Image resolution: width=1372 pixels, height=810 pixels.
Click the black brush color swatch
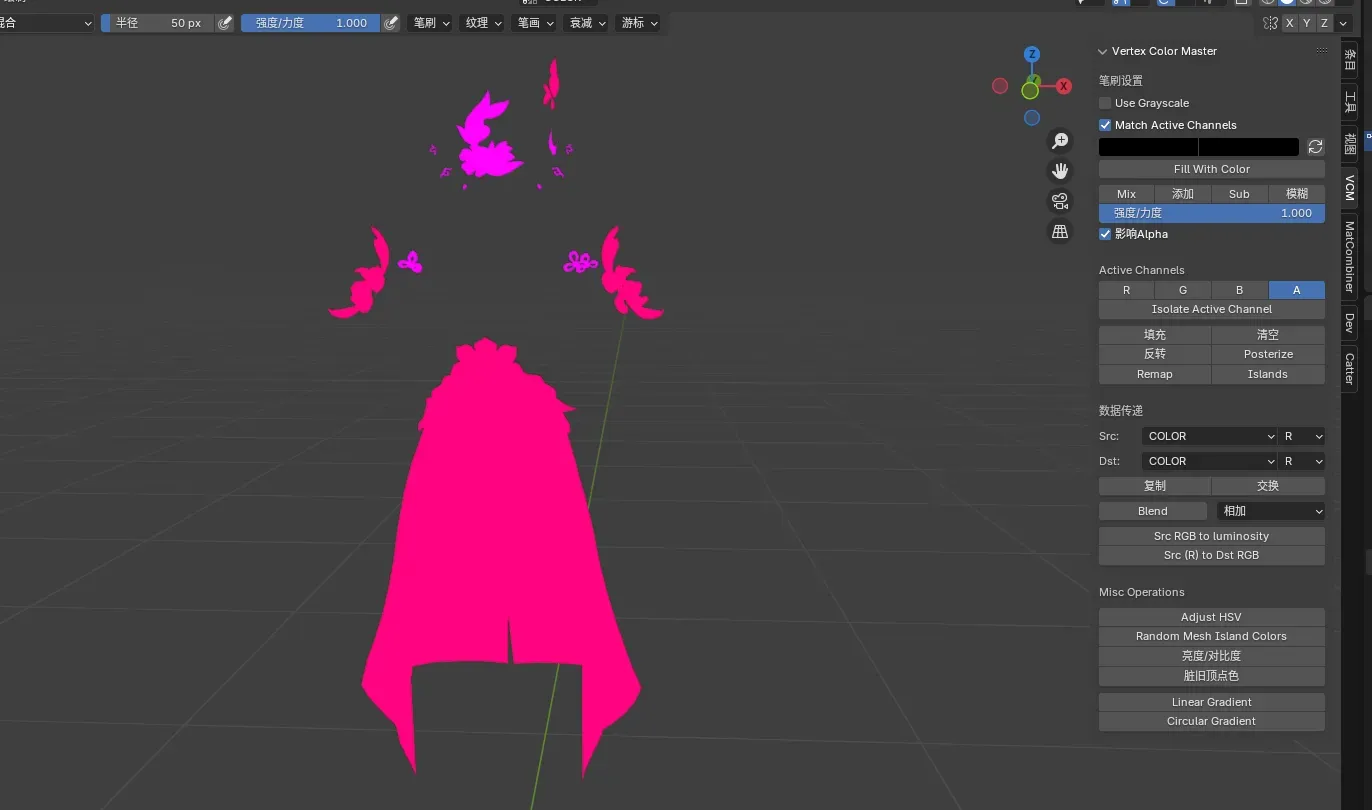pos(1148,147)
